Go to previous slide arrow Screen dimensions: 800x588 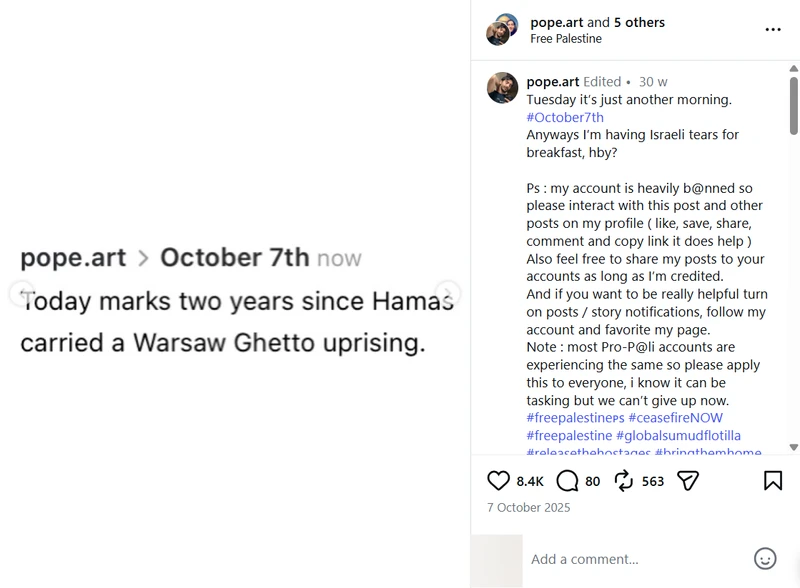coord(22,293)
